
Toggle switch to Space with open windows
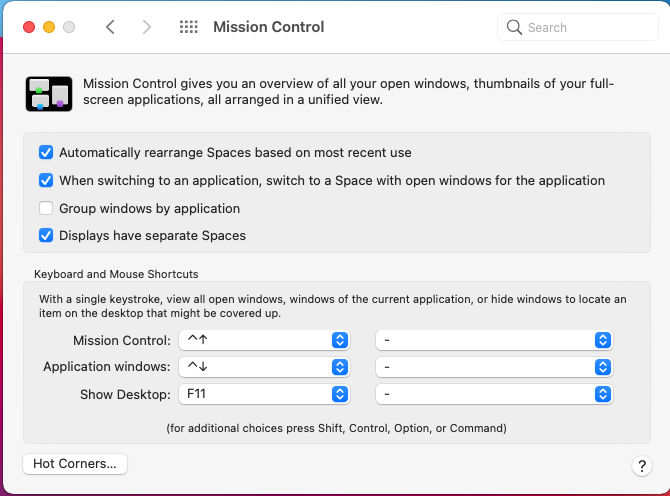46,181
